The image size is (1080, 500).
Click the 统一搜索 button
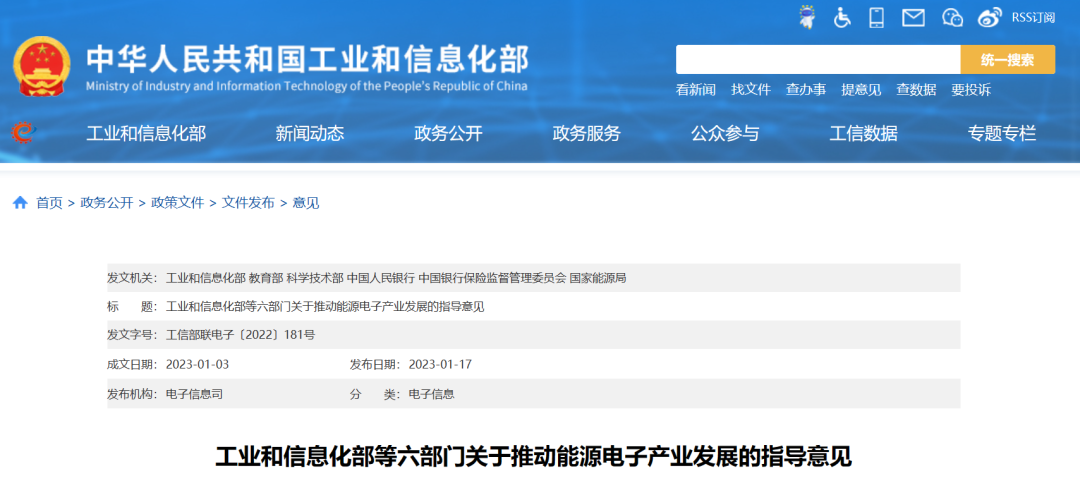tap(1008, 59)
